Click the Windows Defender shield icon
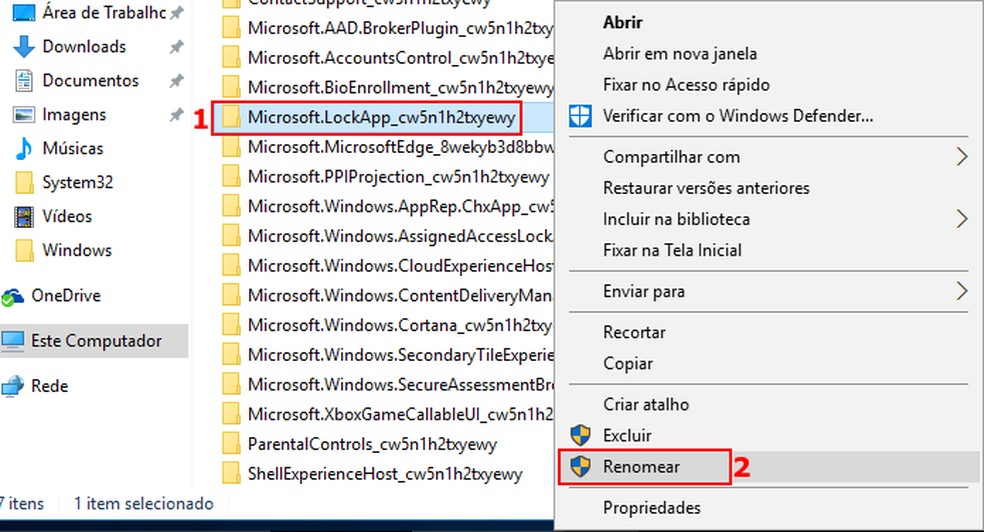The image size is (984, 532). [x=580, y=116]
